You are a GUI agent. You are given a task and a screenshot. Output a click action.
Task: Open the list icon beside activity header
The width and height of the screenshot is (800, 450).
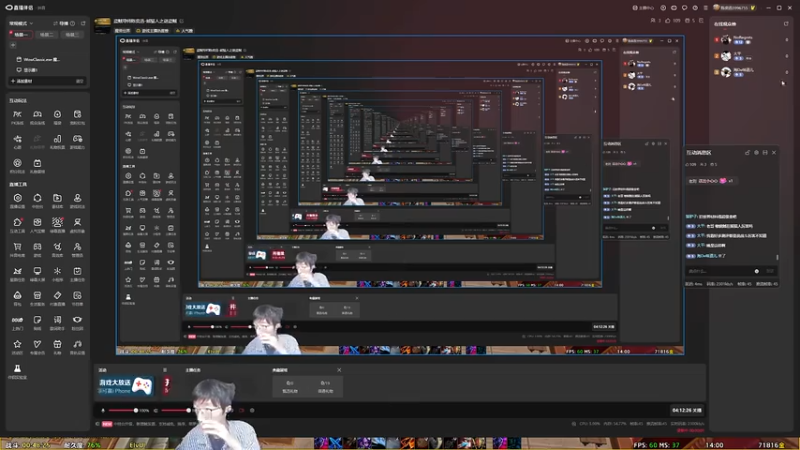pyautogui.click(x=164, y=370)
